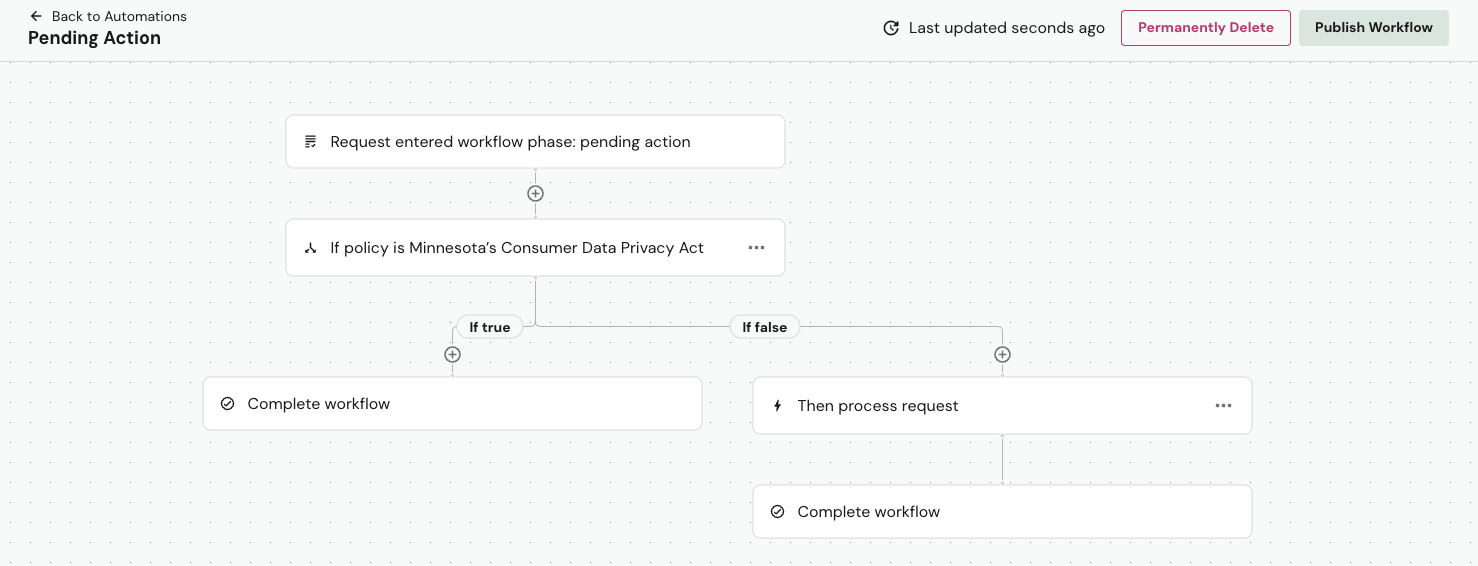Open the Then process request node

1002,406
